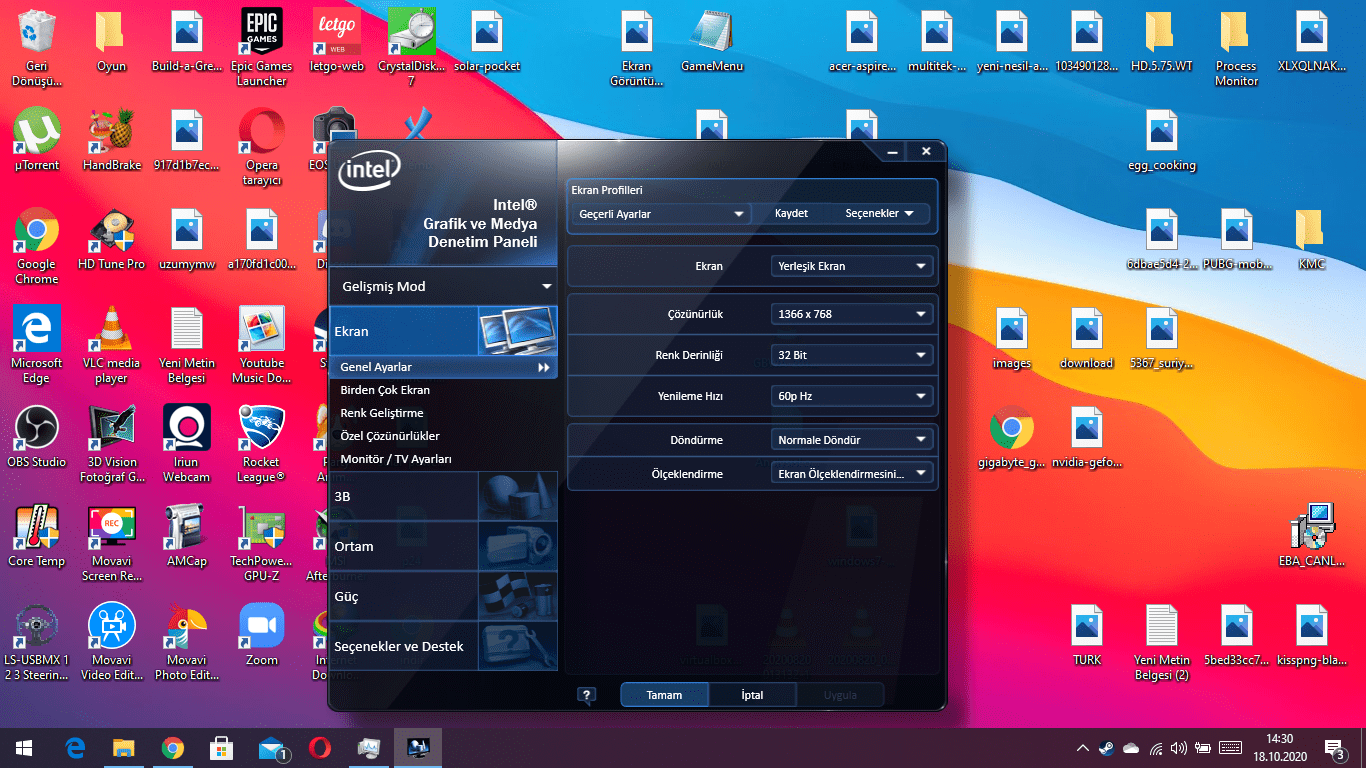This screenshot has height=768, width=1366.
Task: Select the CrystalDiskMark 7 desktop icon
Action: click(411, 48)
